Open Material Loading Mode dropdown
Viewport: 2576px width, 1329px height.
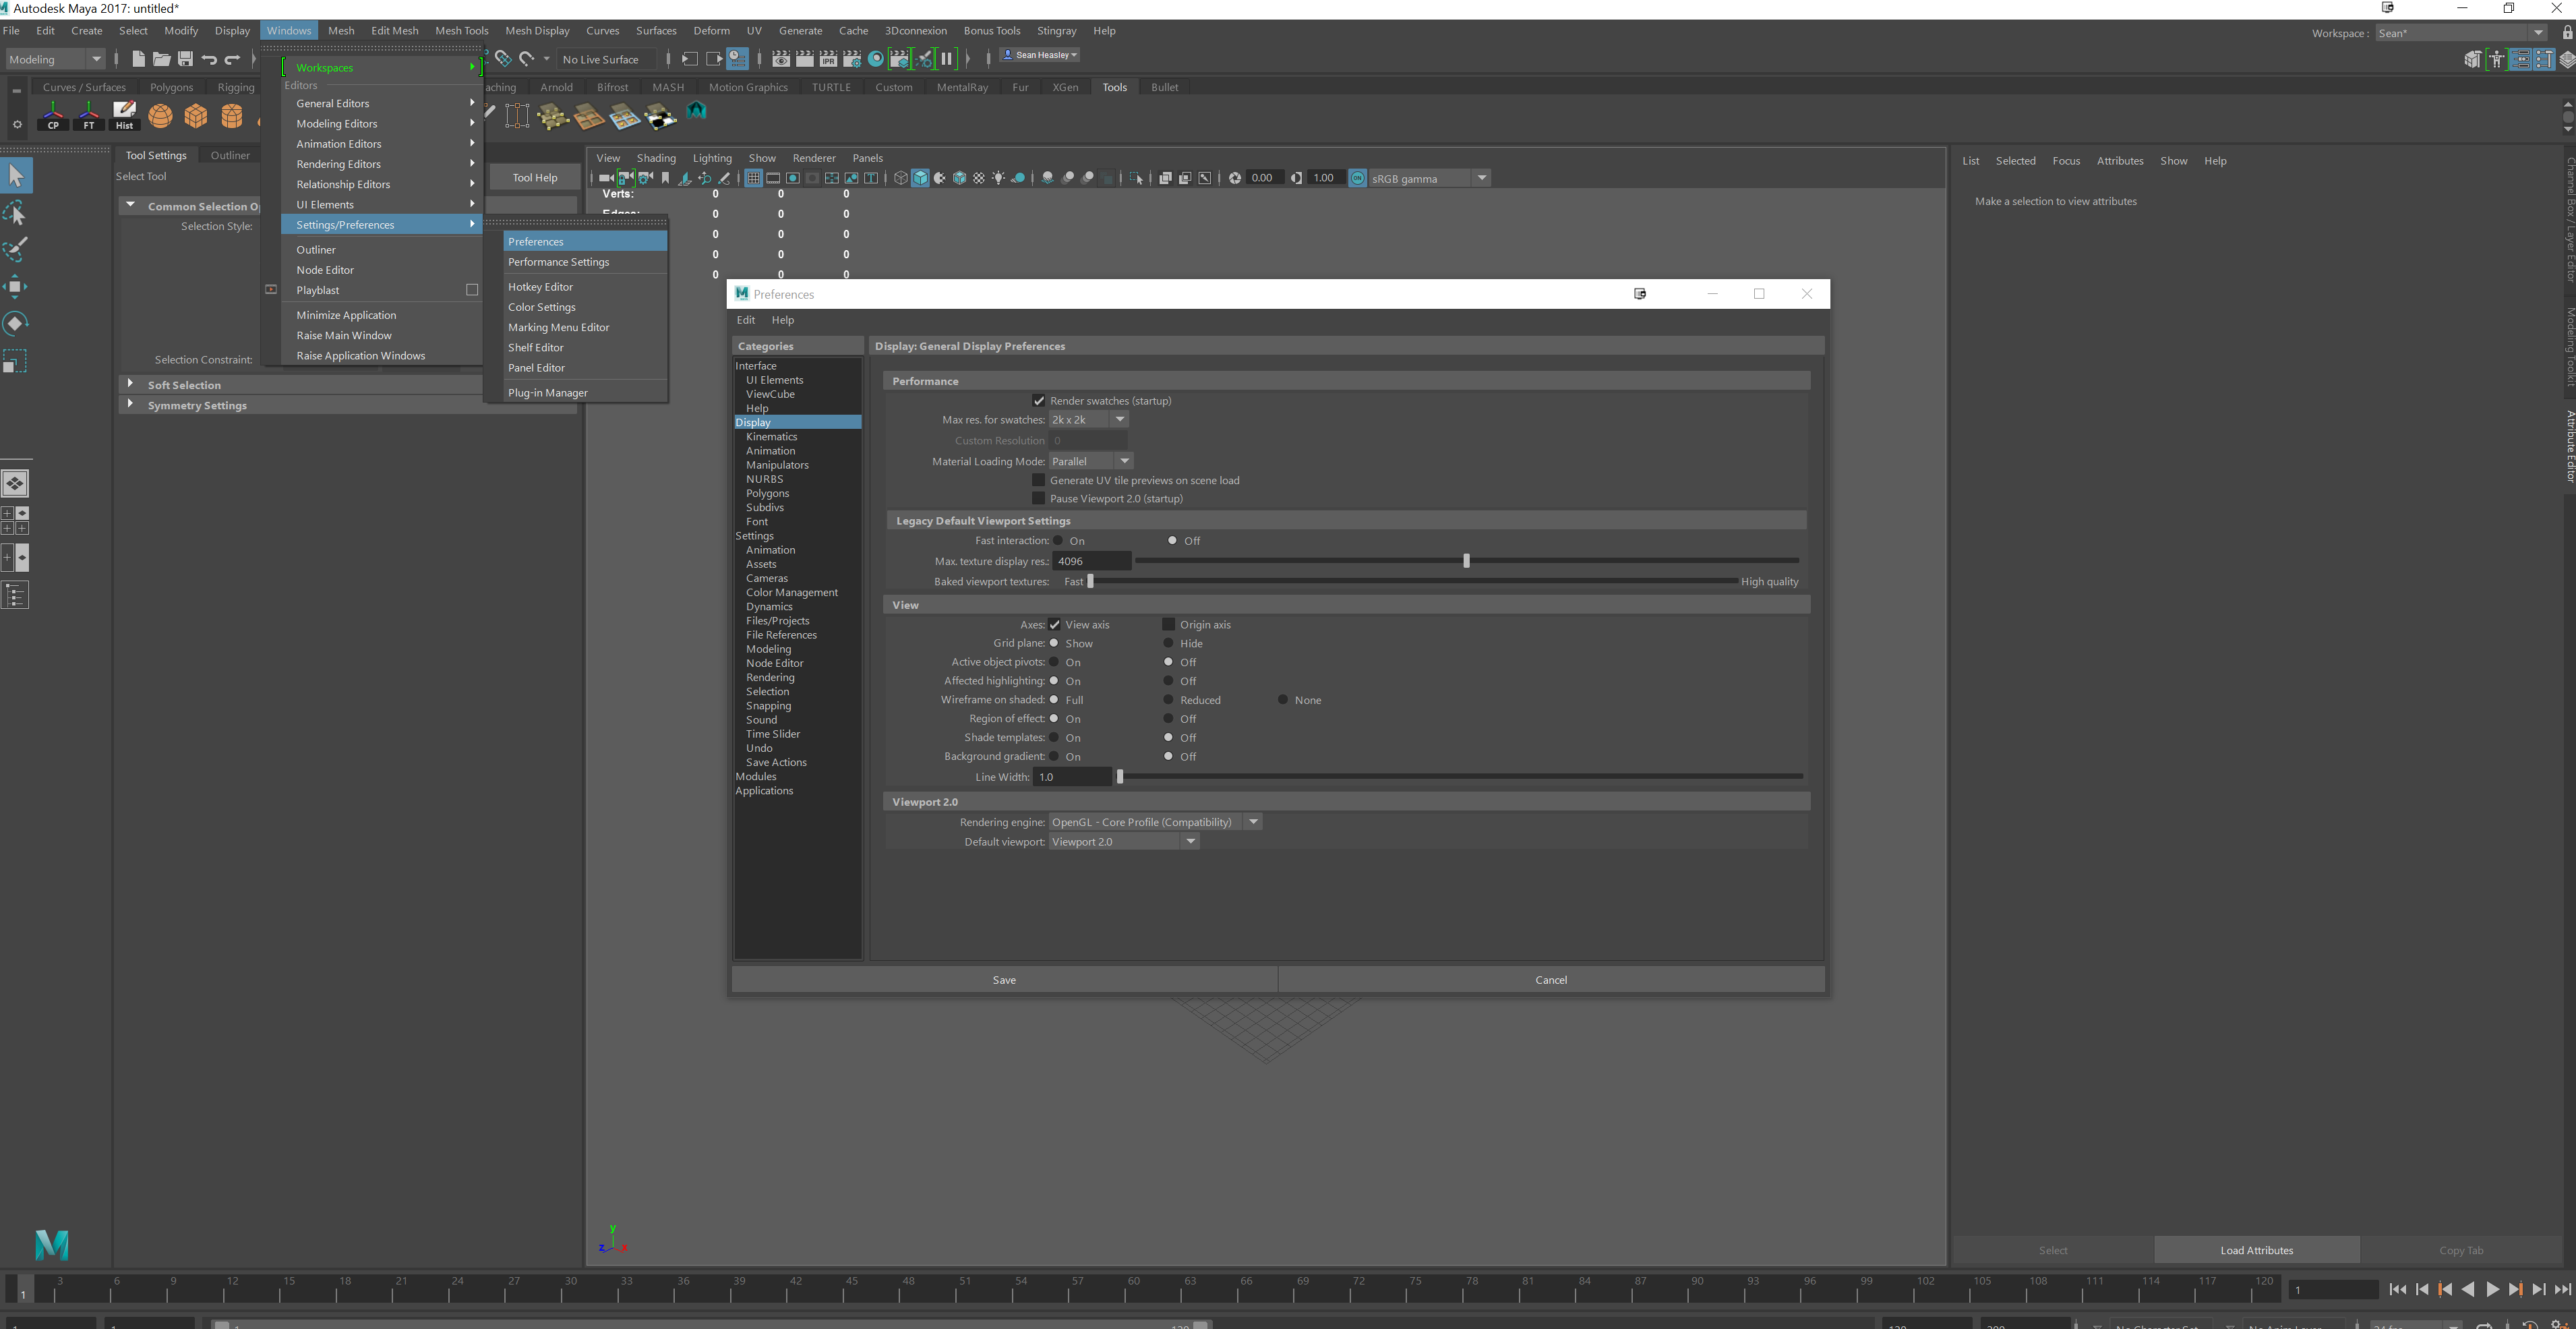tap(1091, 461)
